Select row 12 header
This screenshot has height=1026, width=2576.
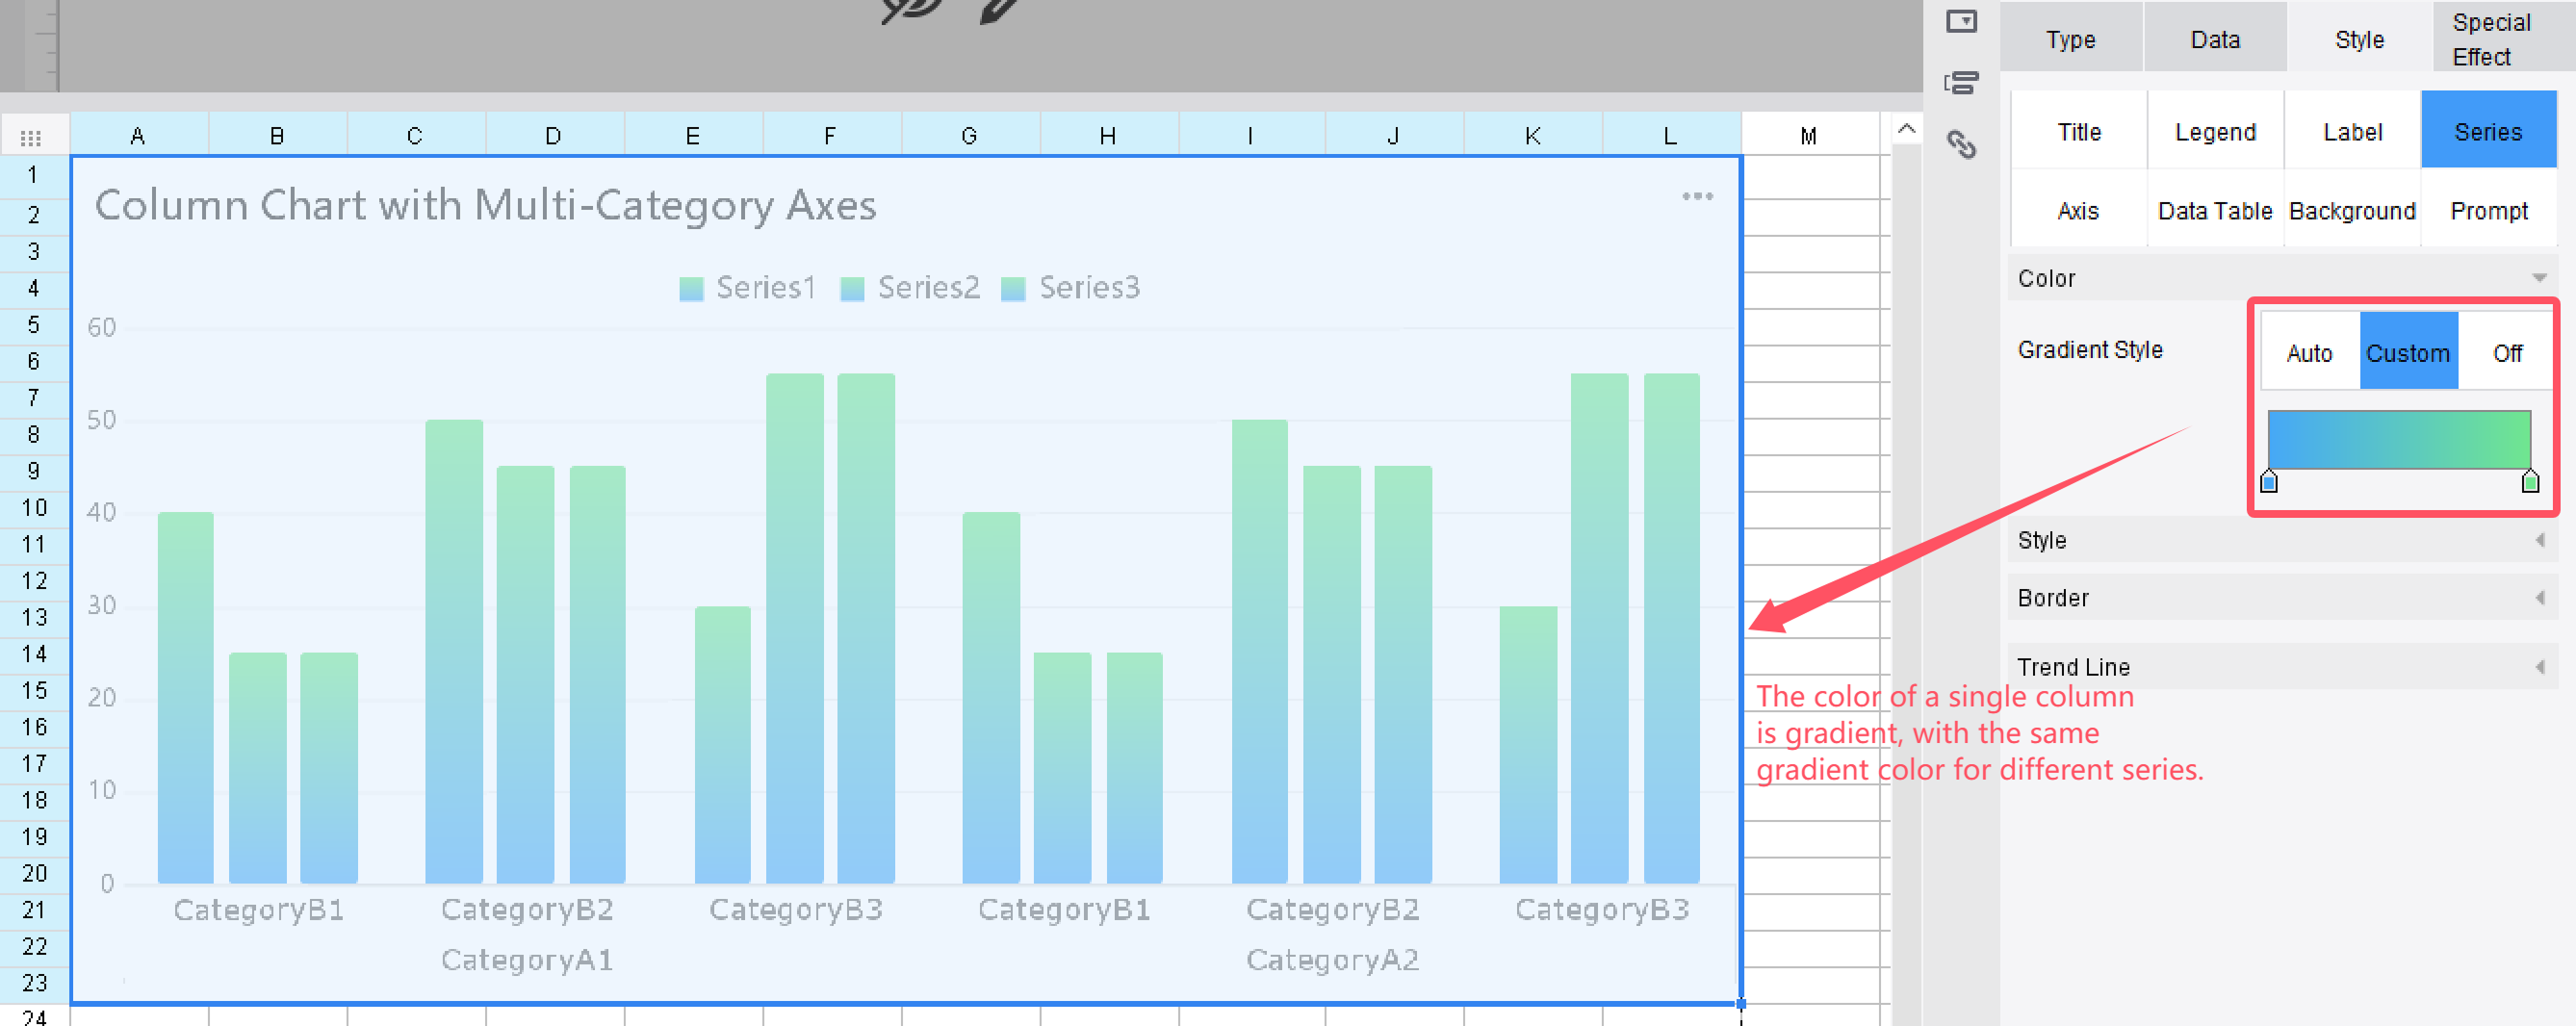[34, 581]
